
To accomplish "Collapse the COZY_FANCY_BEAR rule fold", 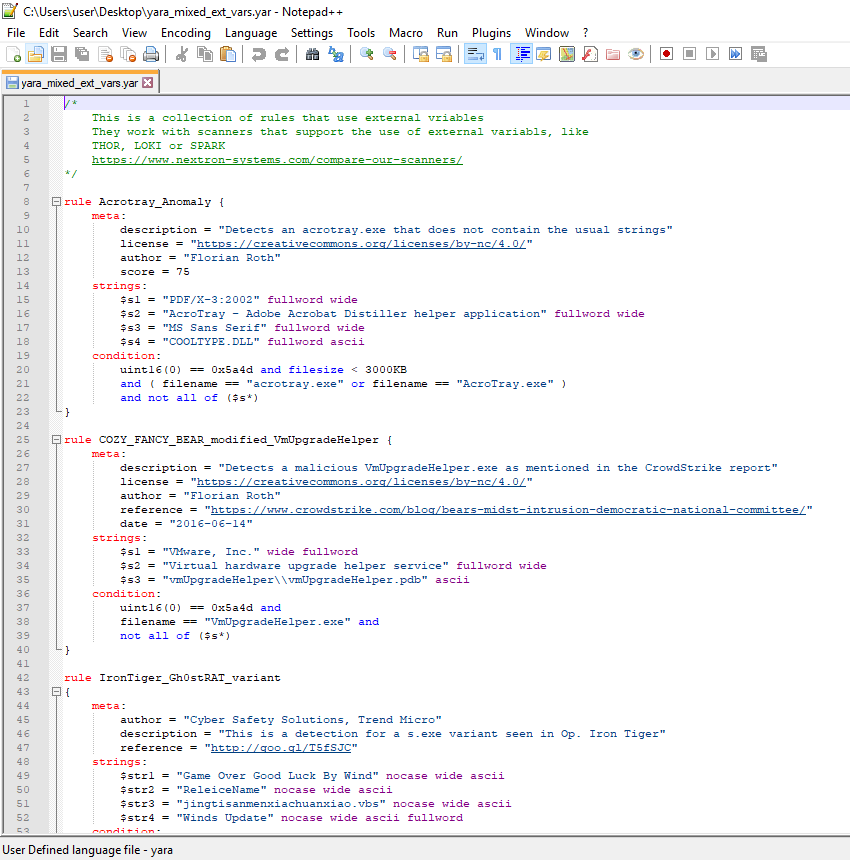I will click(x=56, y=440).
